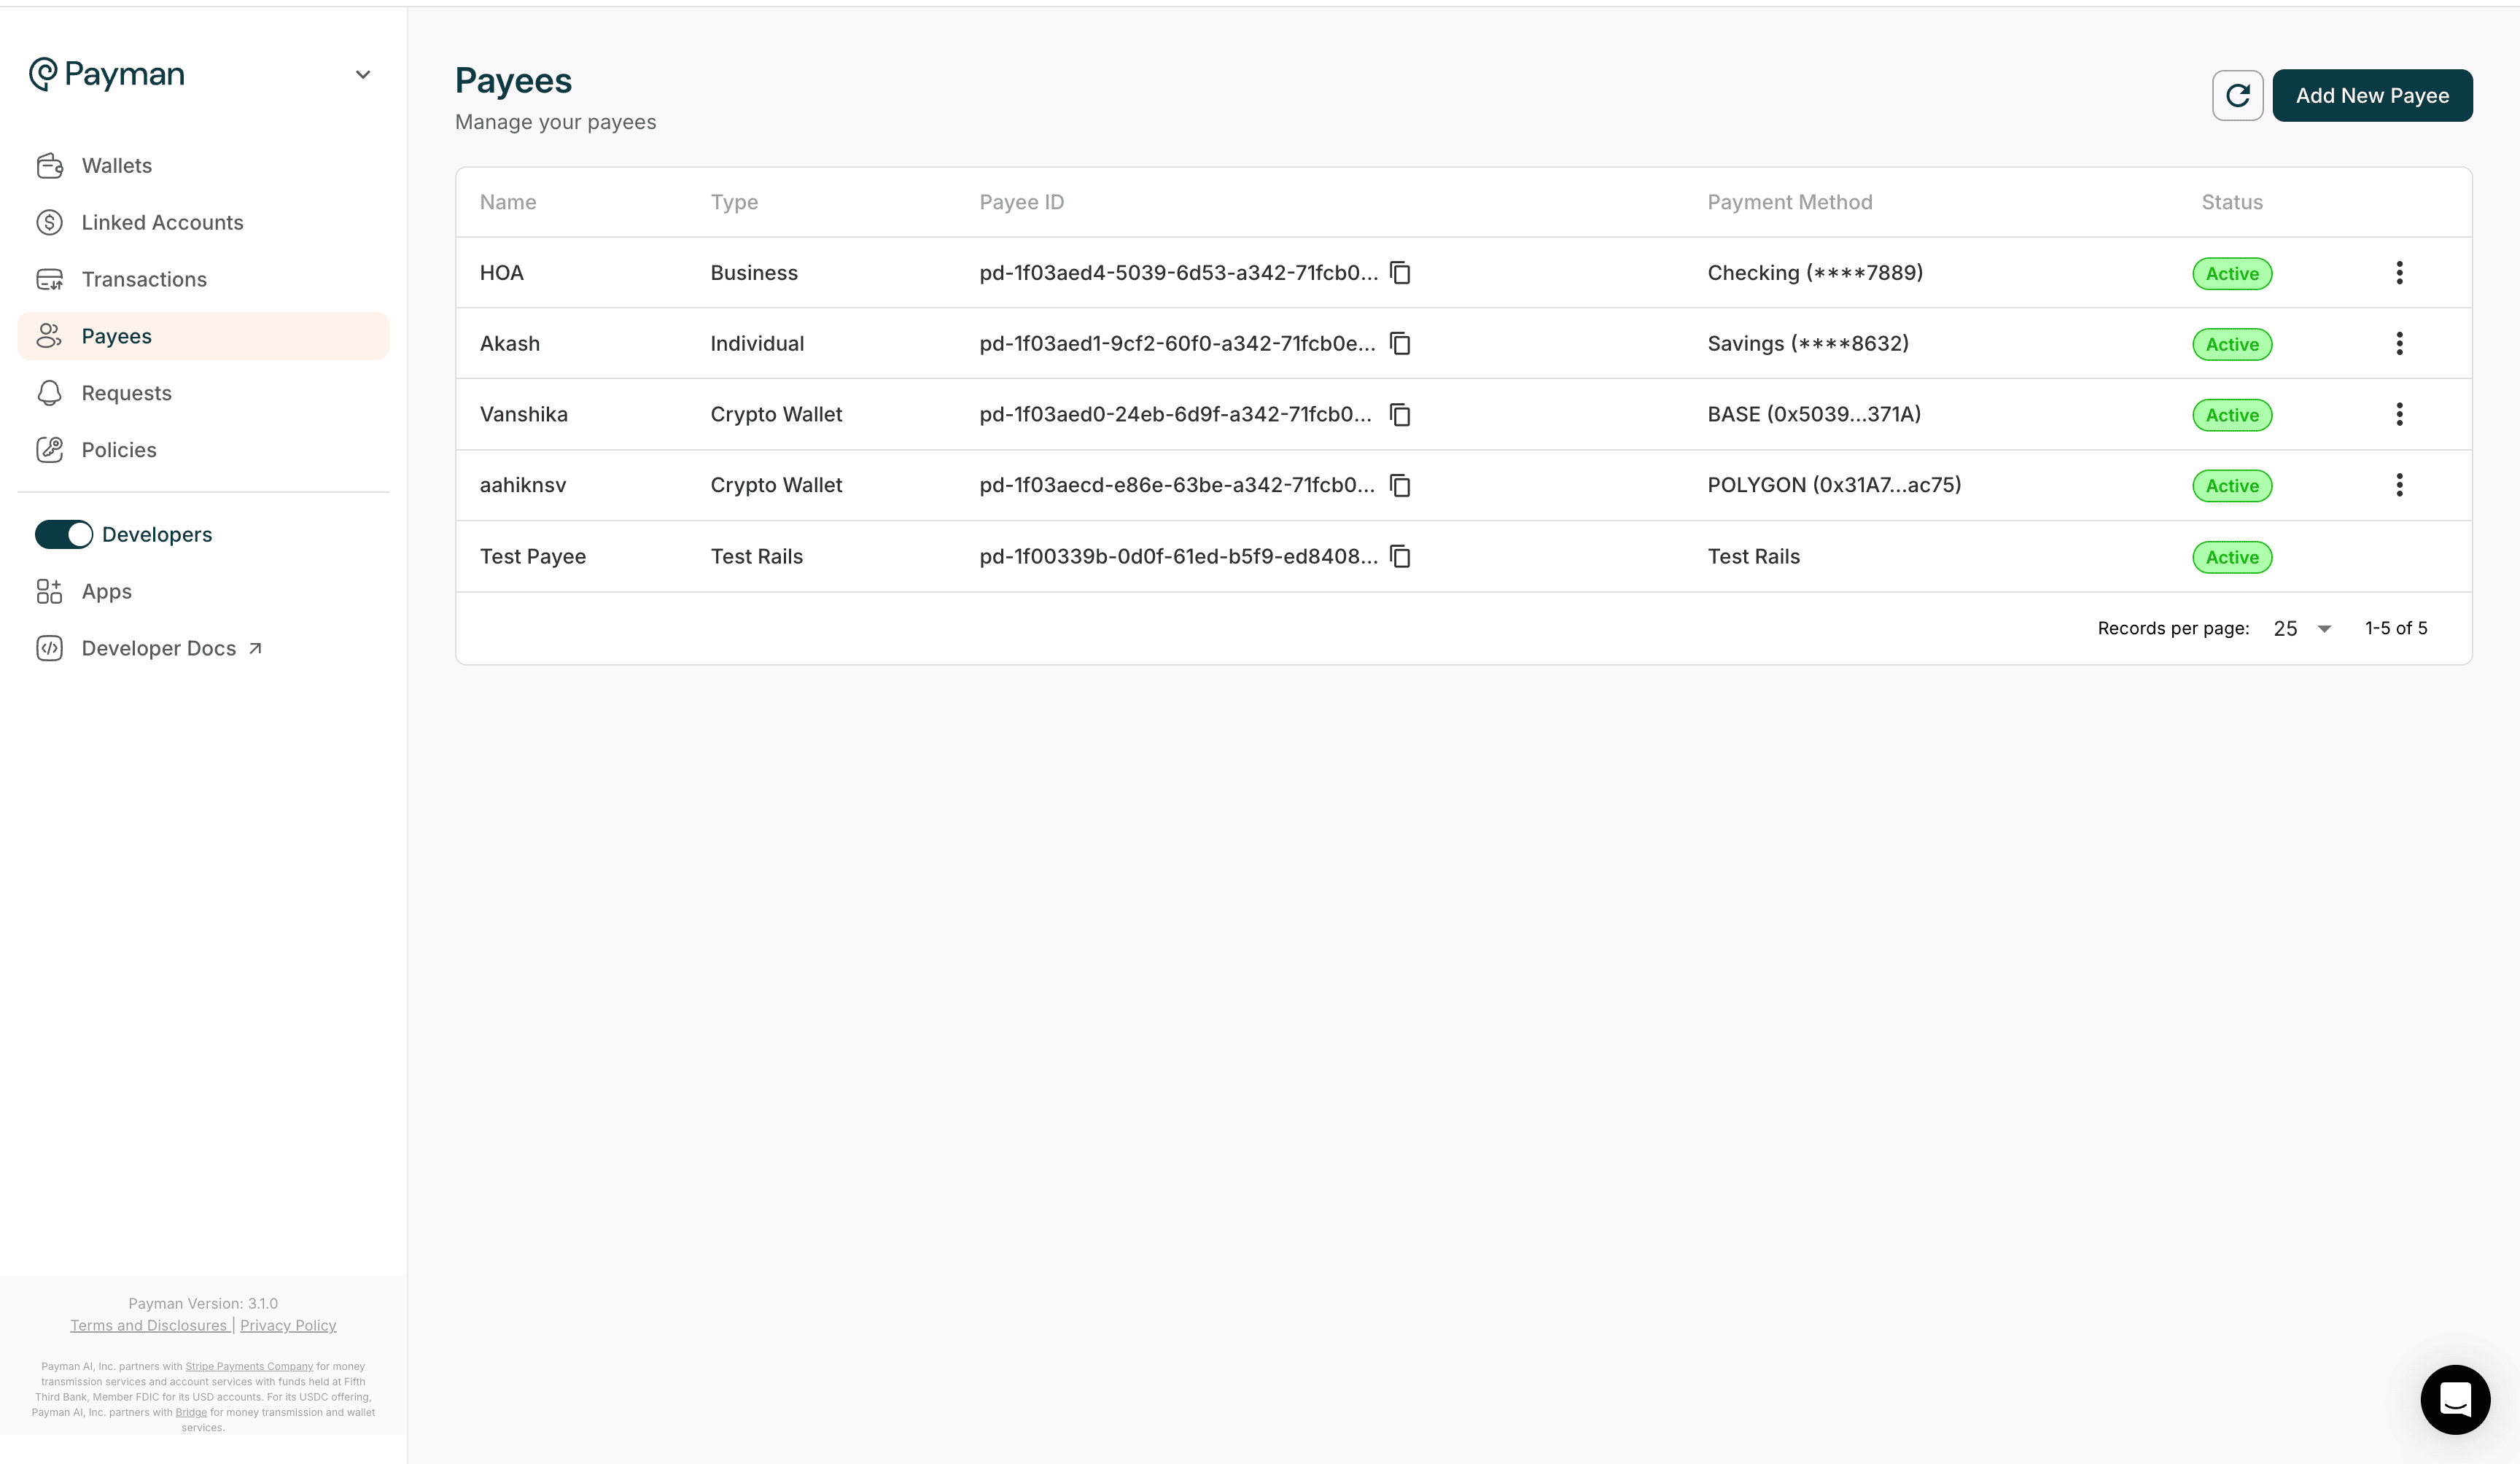This screenshot has height=1464, width=2520.
Task: Open three-dot menu for Vanshika row
Action: 2399,415
